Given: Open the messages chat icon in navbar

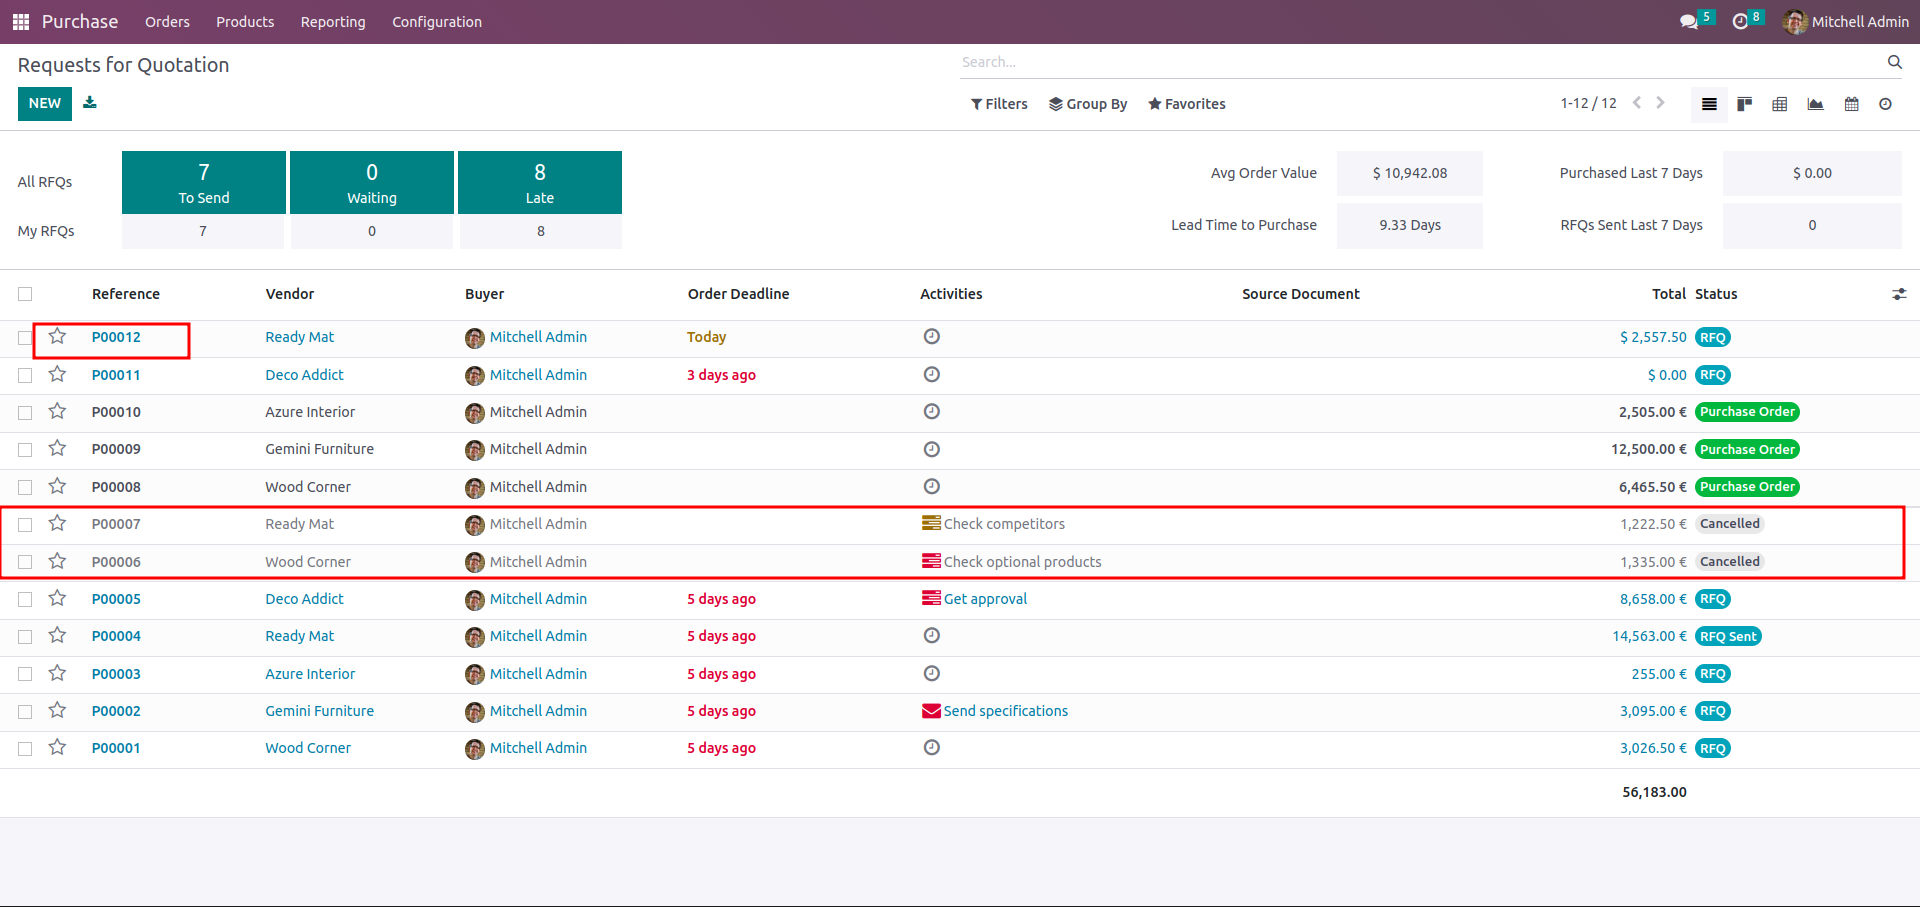Looking at the screenshot, I should pos(1689,22).
